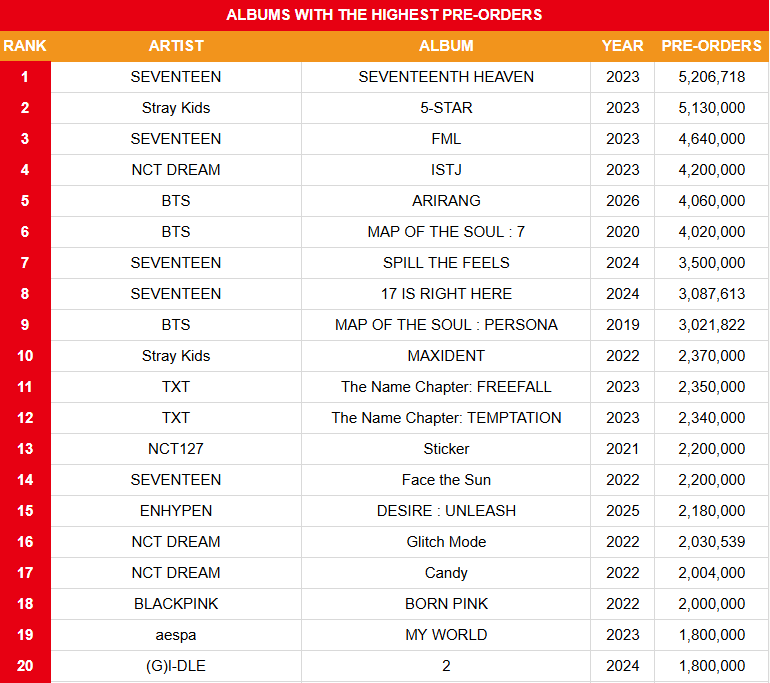Viewport: 770px width, 683px height.
Task: Select the album cell 'ARIRANG'
Action: [446, 201]
